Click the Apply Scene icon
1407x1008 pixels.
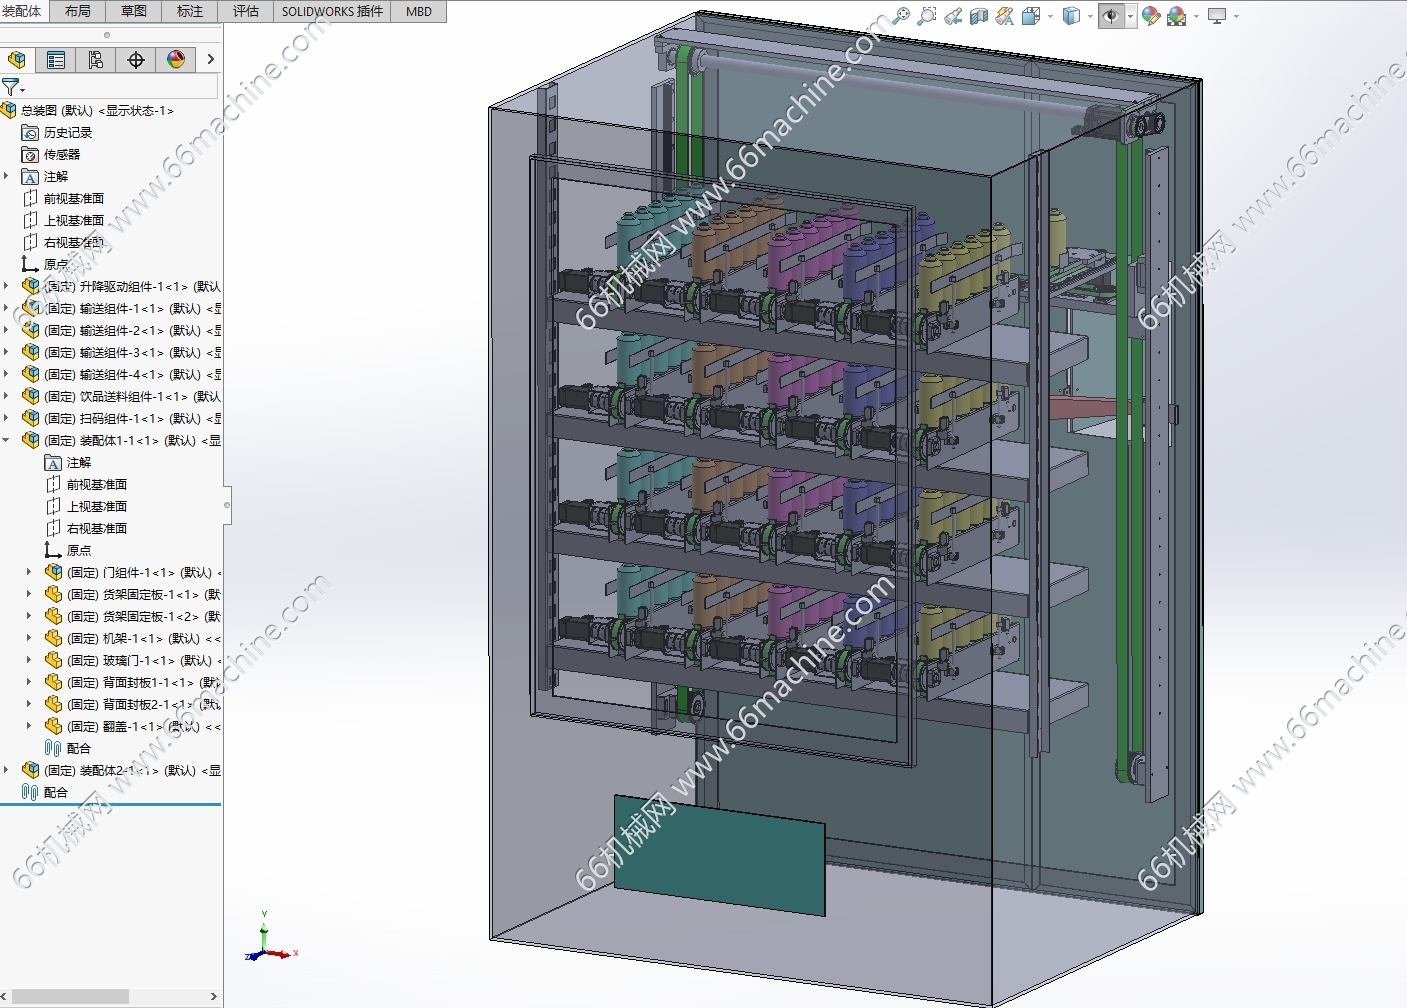click(1177, 15)
